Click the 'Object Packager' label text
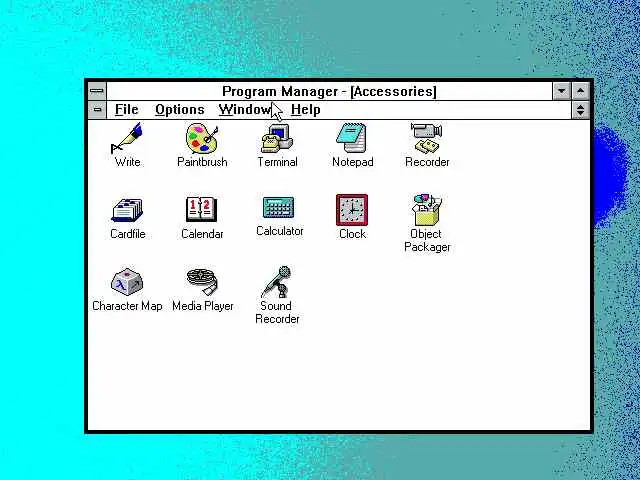The height and width of the screenshot is (480, 640). pyautogui.click(x=427, y=240)
